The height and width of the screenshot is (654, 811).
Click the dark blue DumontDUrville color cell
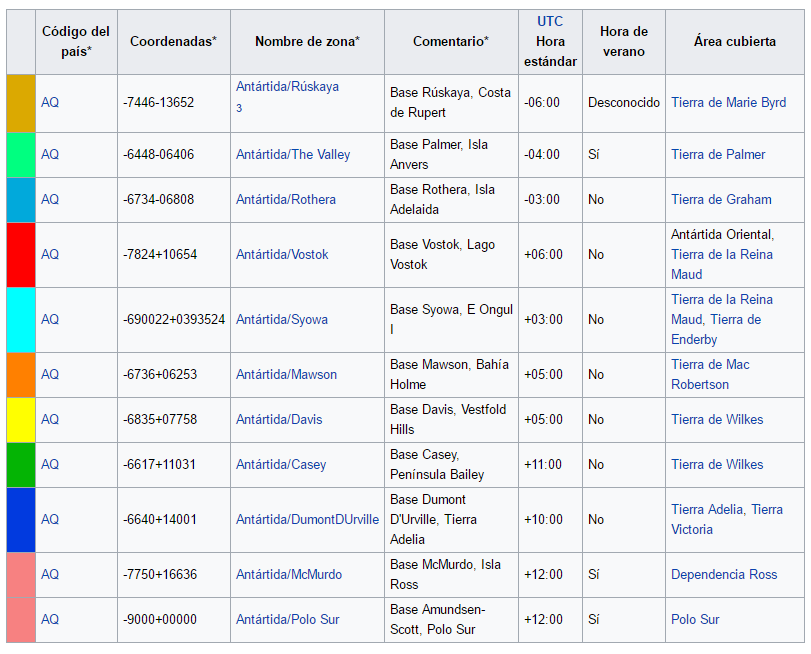point(21,519)
